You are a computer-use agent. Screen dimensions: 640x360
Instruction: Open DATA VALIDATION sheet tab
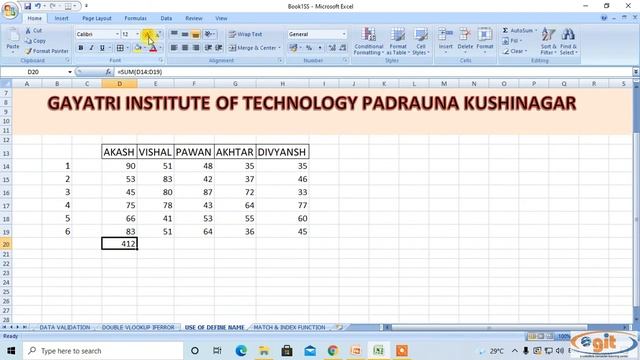tap(65, 327)
